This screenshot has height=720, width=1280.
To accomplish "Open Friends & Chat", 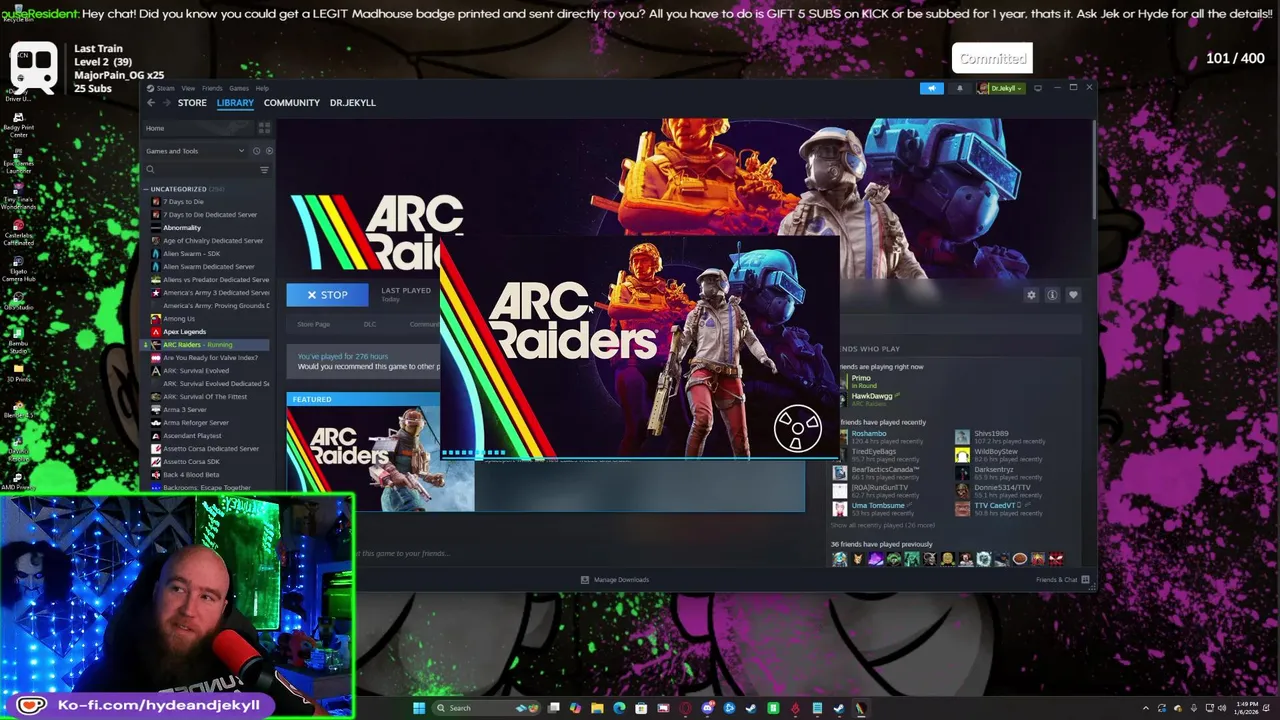I will pyautogui.click(x=1063, y=580).
